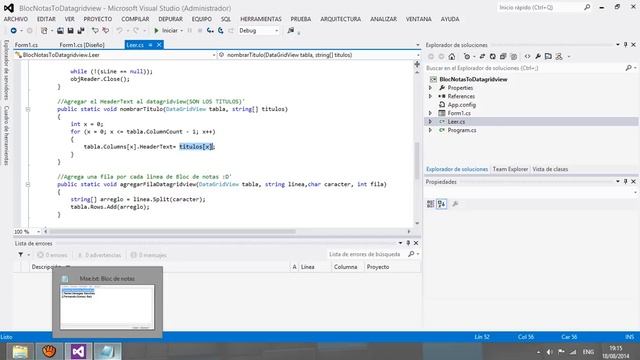Open File Explorer from the taskbar
Viewport: 640px width, 360px height.
(x=20, y=351)
